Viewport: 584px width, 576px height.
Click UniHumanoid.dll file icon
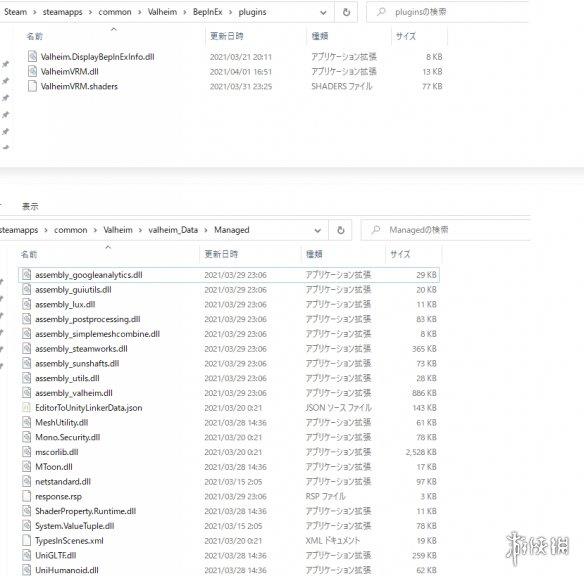26,570
